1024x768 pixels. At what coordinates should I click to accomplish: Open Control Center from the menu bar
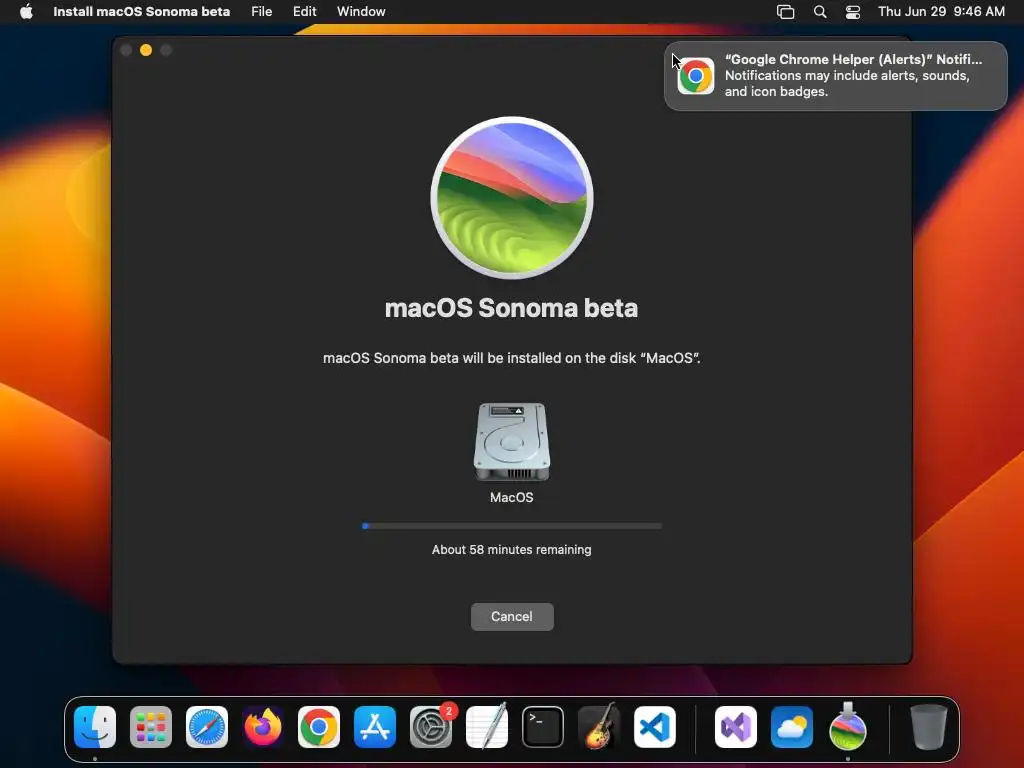point(852,12)
